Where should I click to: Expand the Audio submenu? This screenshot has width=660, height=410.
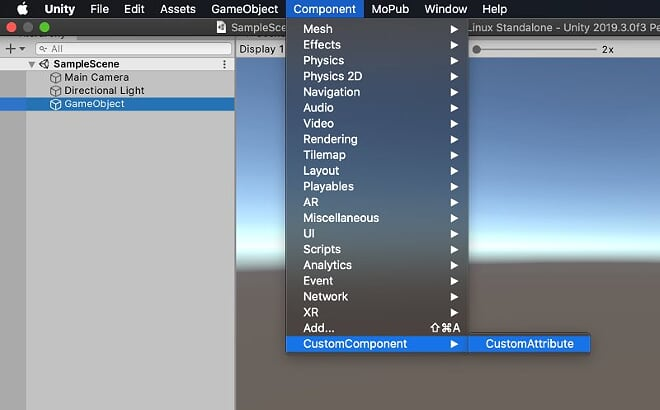(x=377, y=108)
